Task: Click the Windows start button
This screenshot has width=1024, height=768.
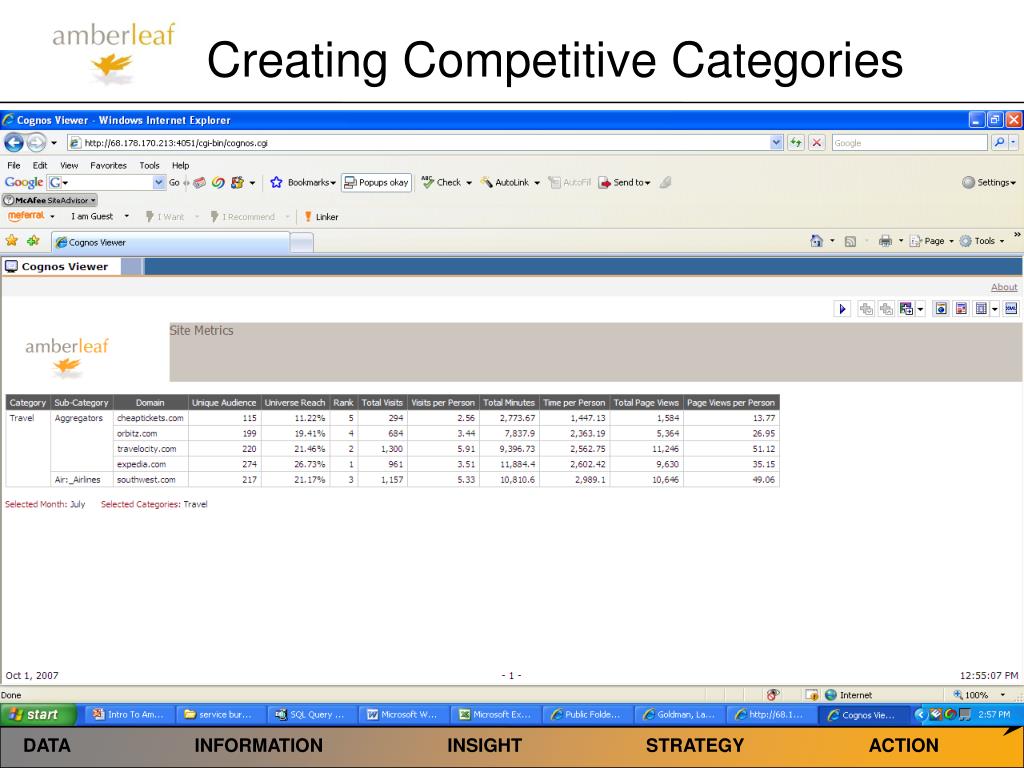Action: [39, 714]
